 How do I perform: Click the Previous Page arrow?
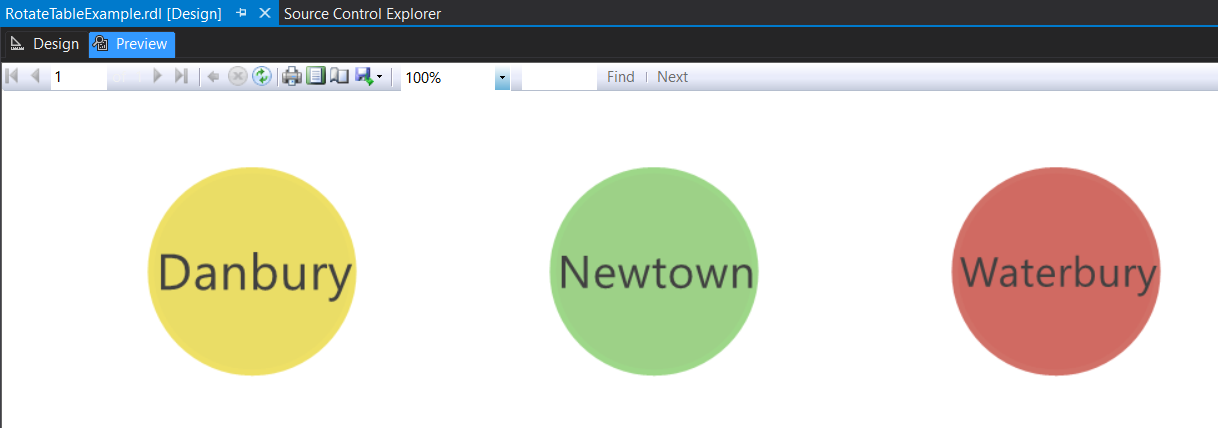tap(35, 77)
